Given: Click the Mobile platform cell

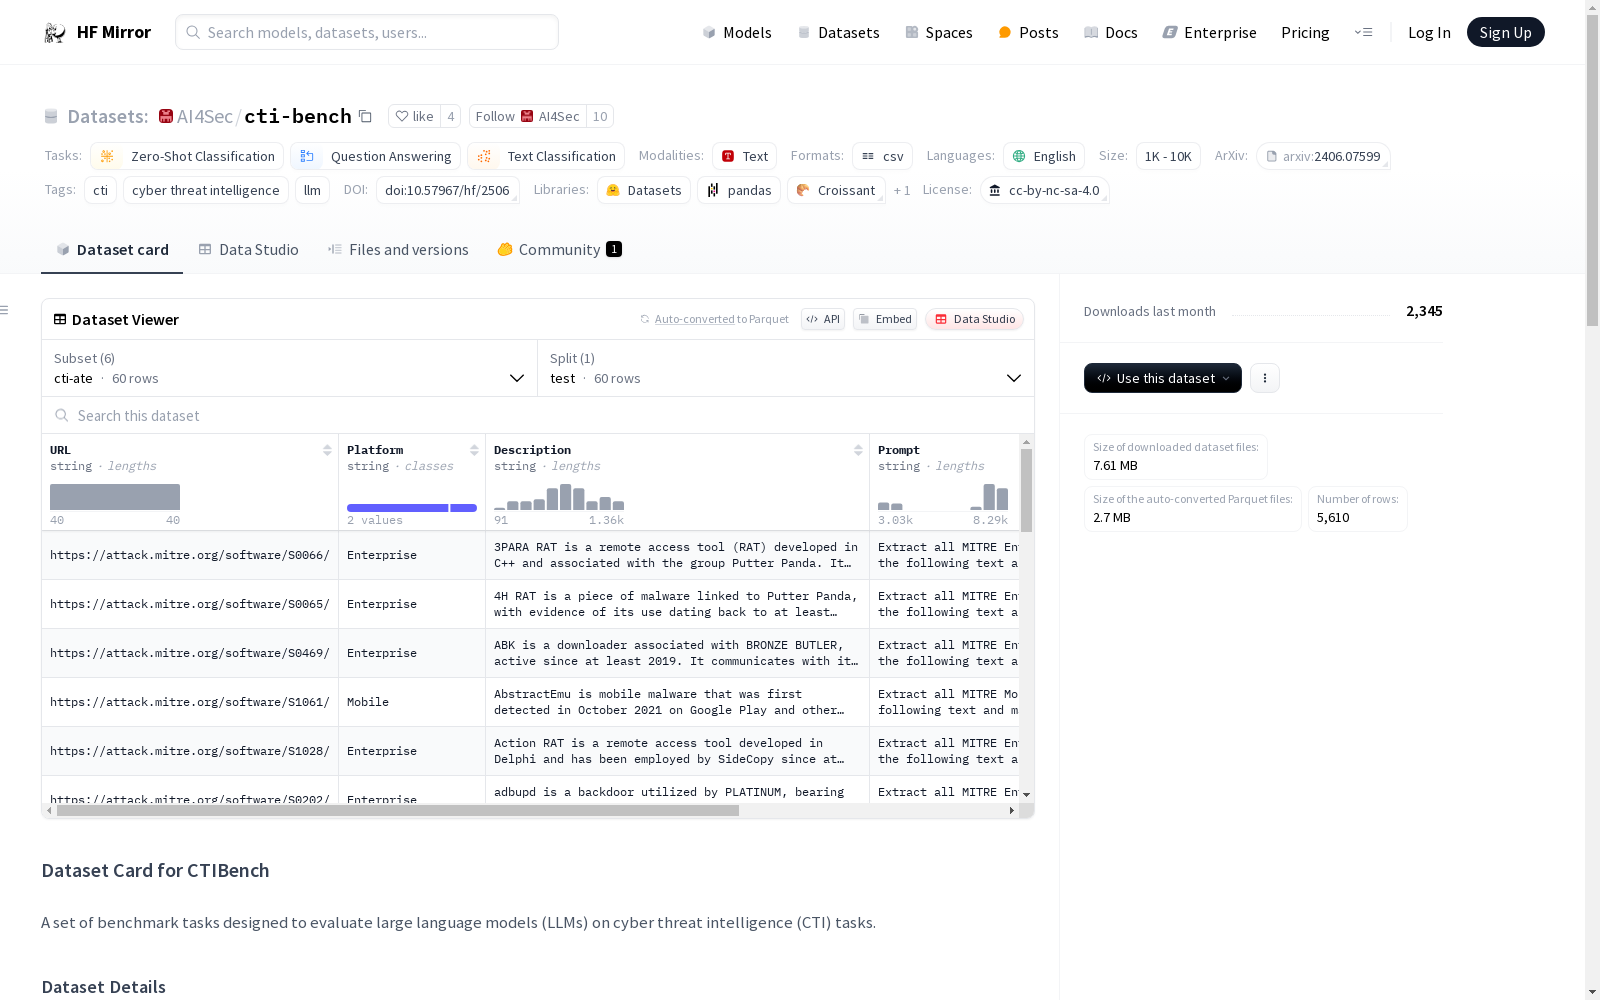Looking at the screenshot, I should click(x=412, y=702).
